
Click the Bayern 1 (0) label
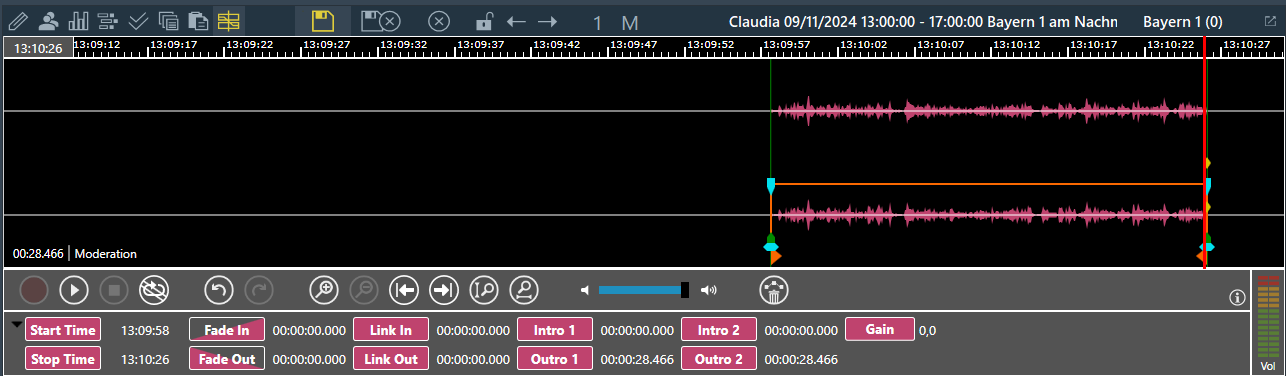(1183, 21)
